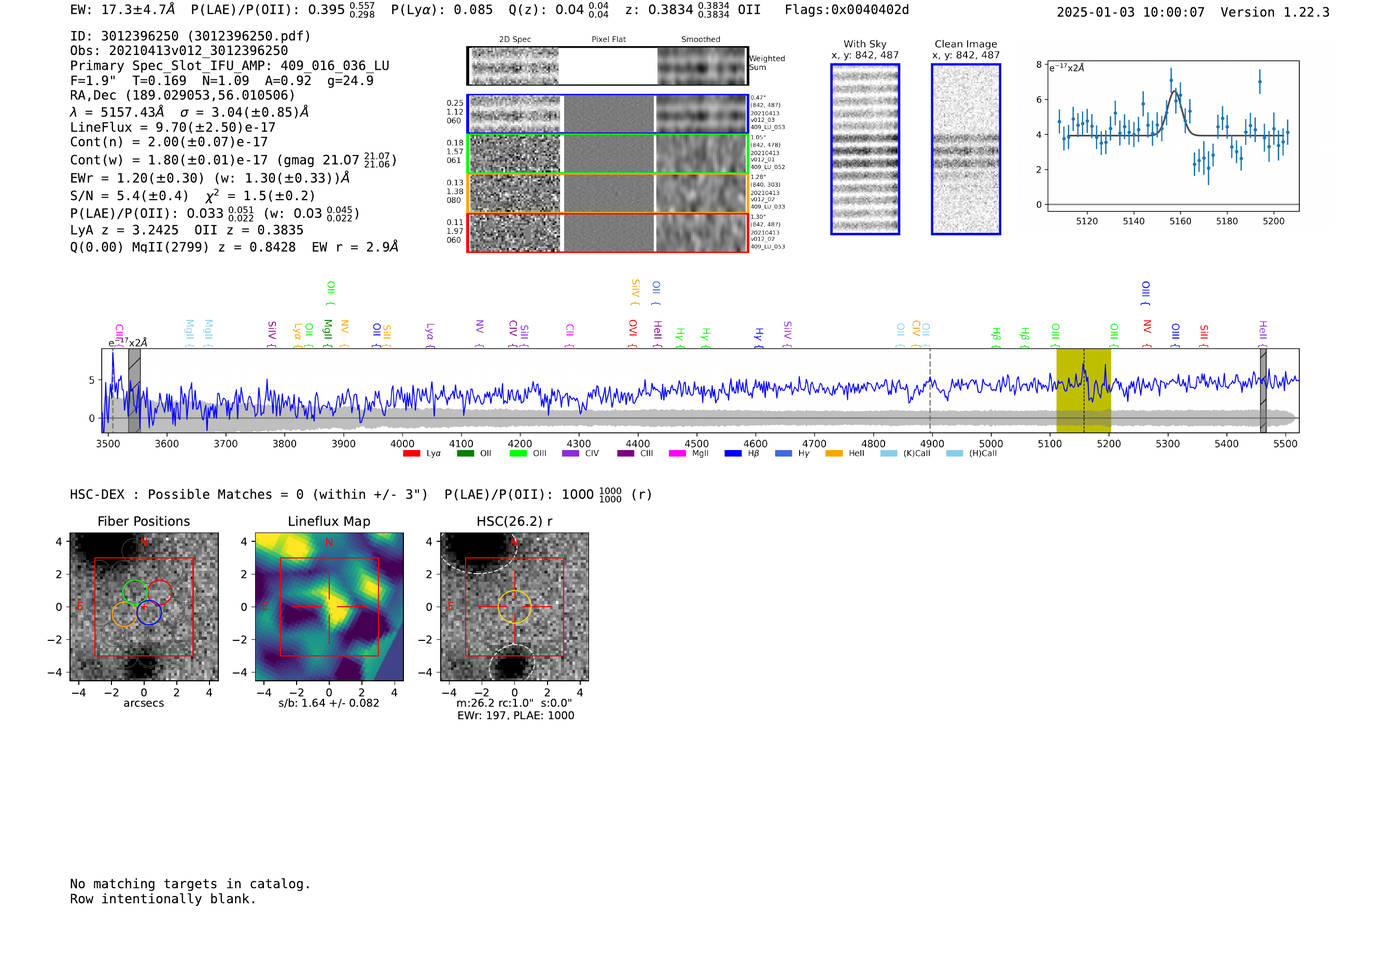Click the 's/b: 1.64 +/- 0.082' caption
Viewport: 1400px width, 953px height.
point(329,703)
